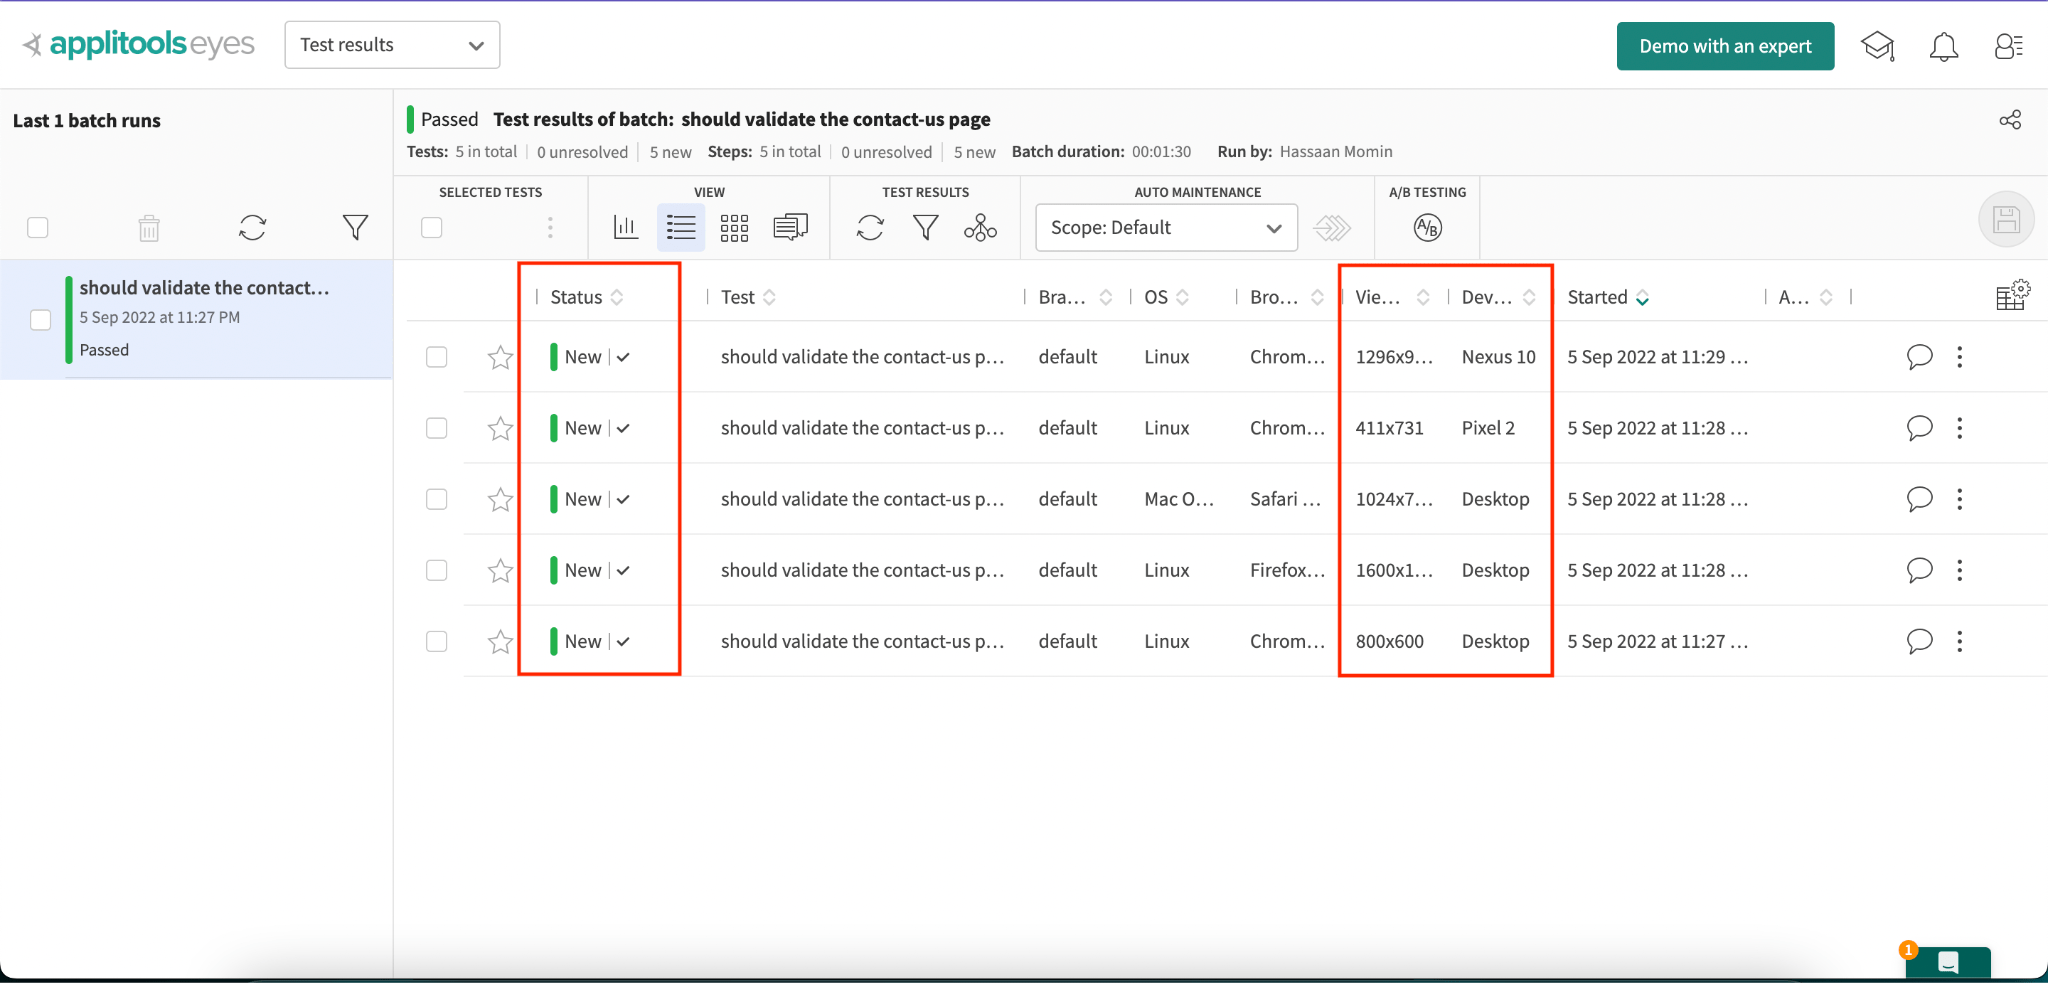Image resolution: width=2048 pixels, height=983 pixels.
Task: Refresh the test results
Action: [x=870, y=228]
